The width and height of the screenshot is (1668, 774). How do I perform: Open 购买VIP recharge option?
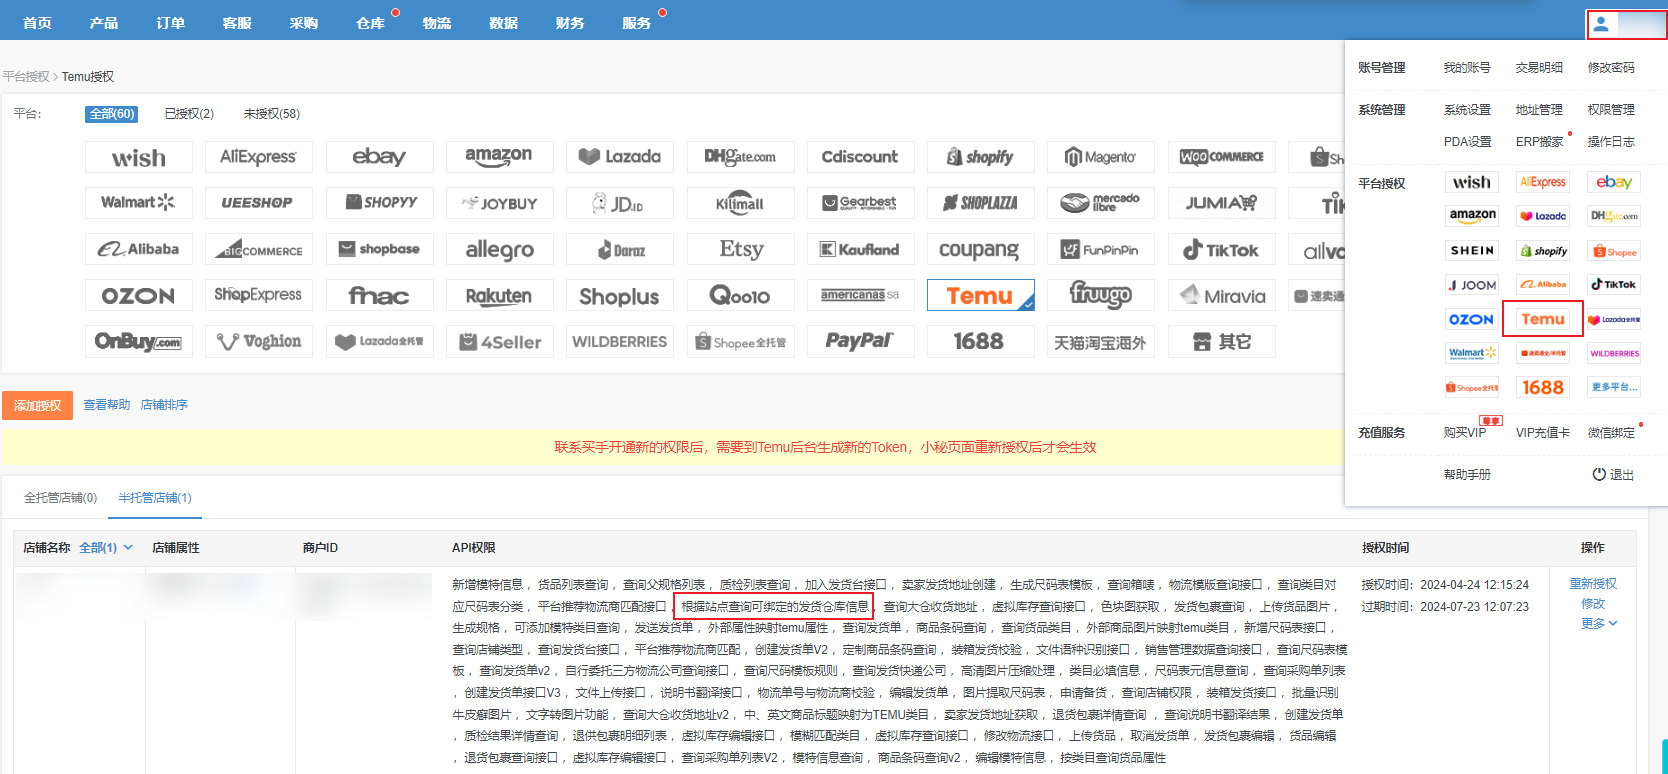(1465, 433)
